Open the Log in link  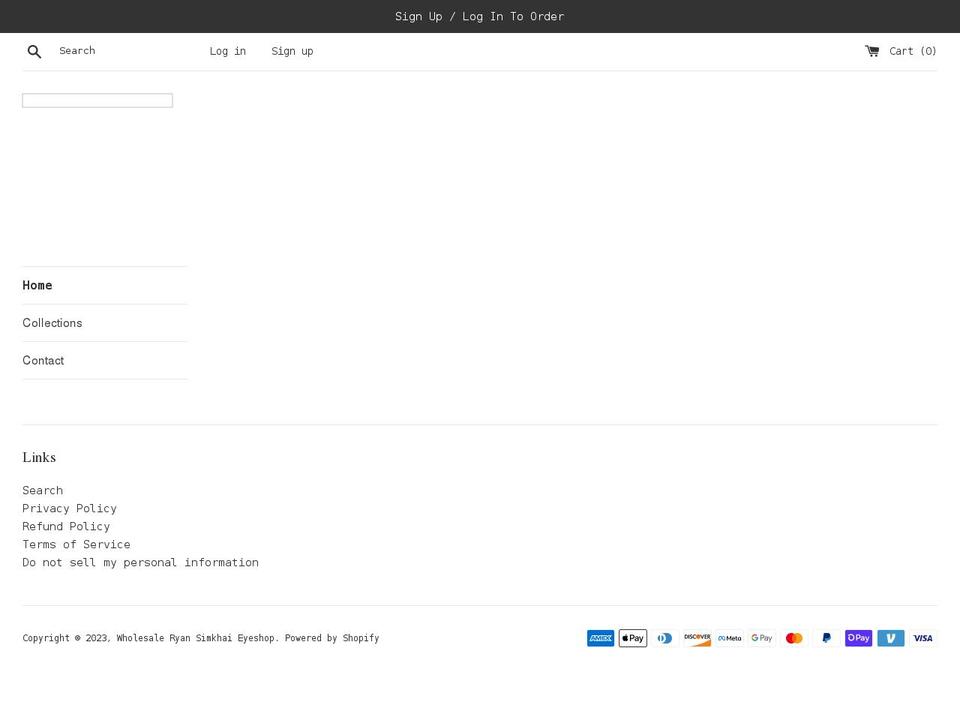coord(227,51)
